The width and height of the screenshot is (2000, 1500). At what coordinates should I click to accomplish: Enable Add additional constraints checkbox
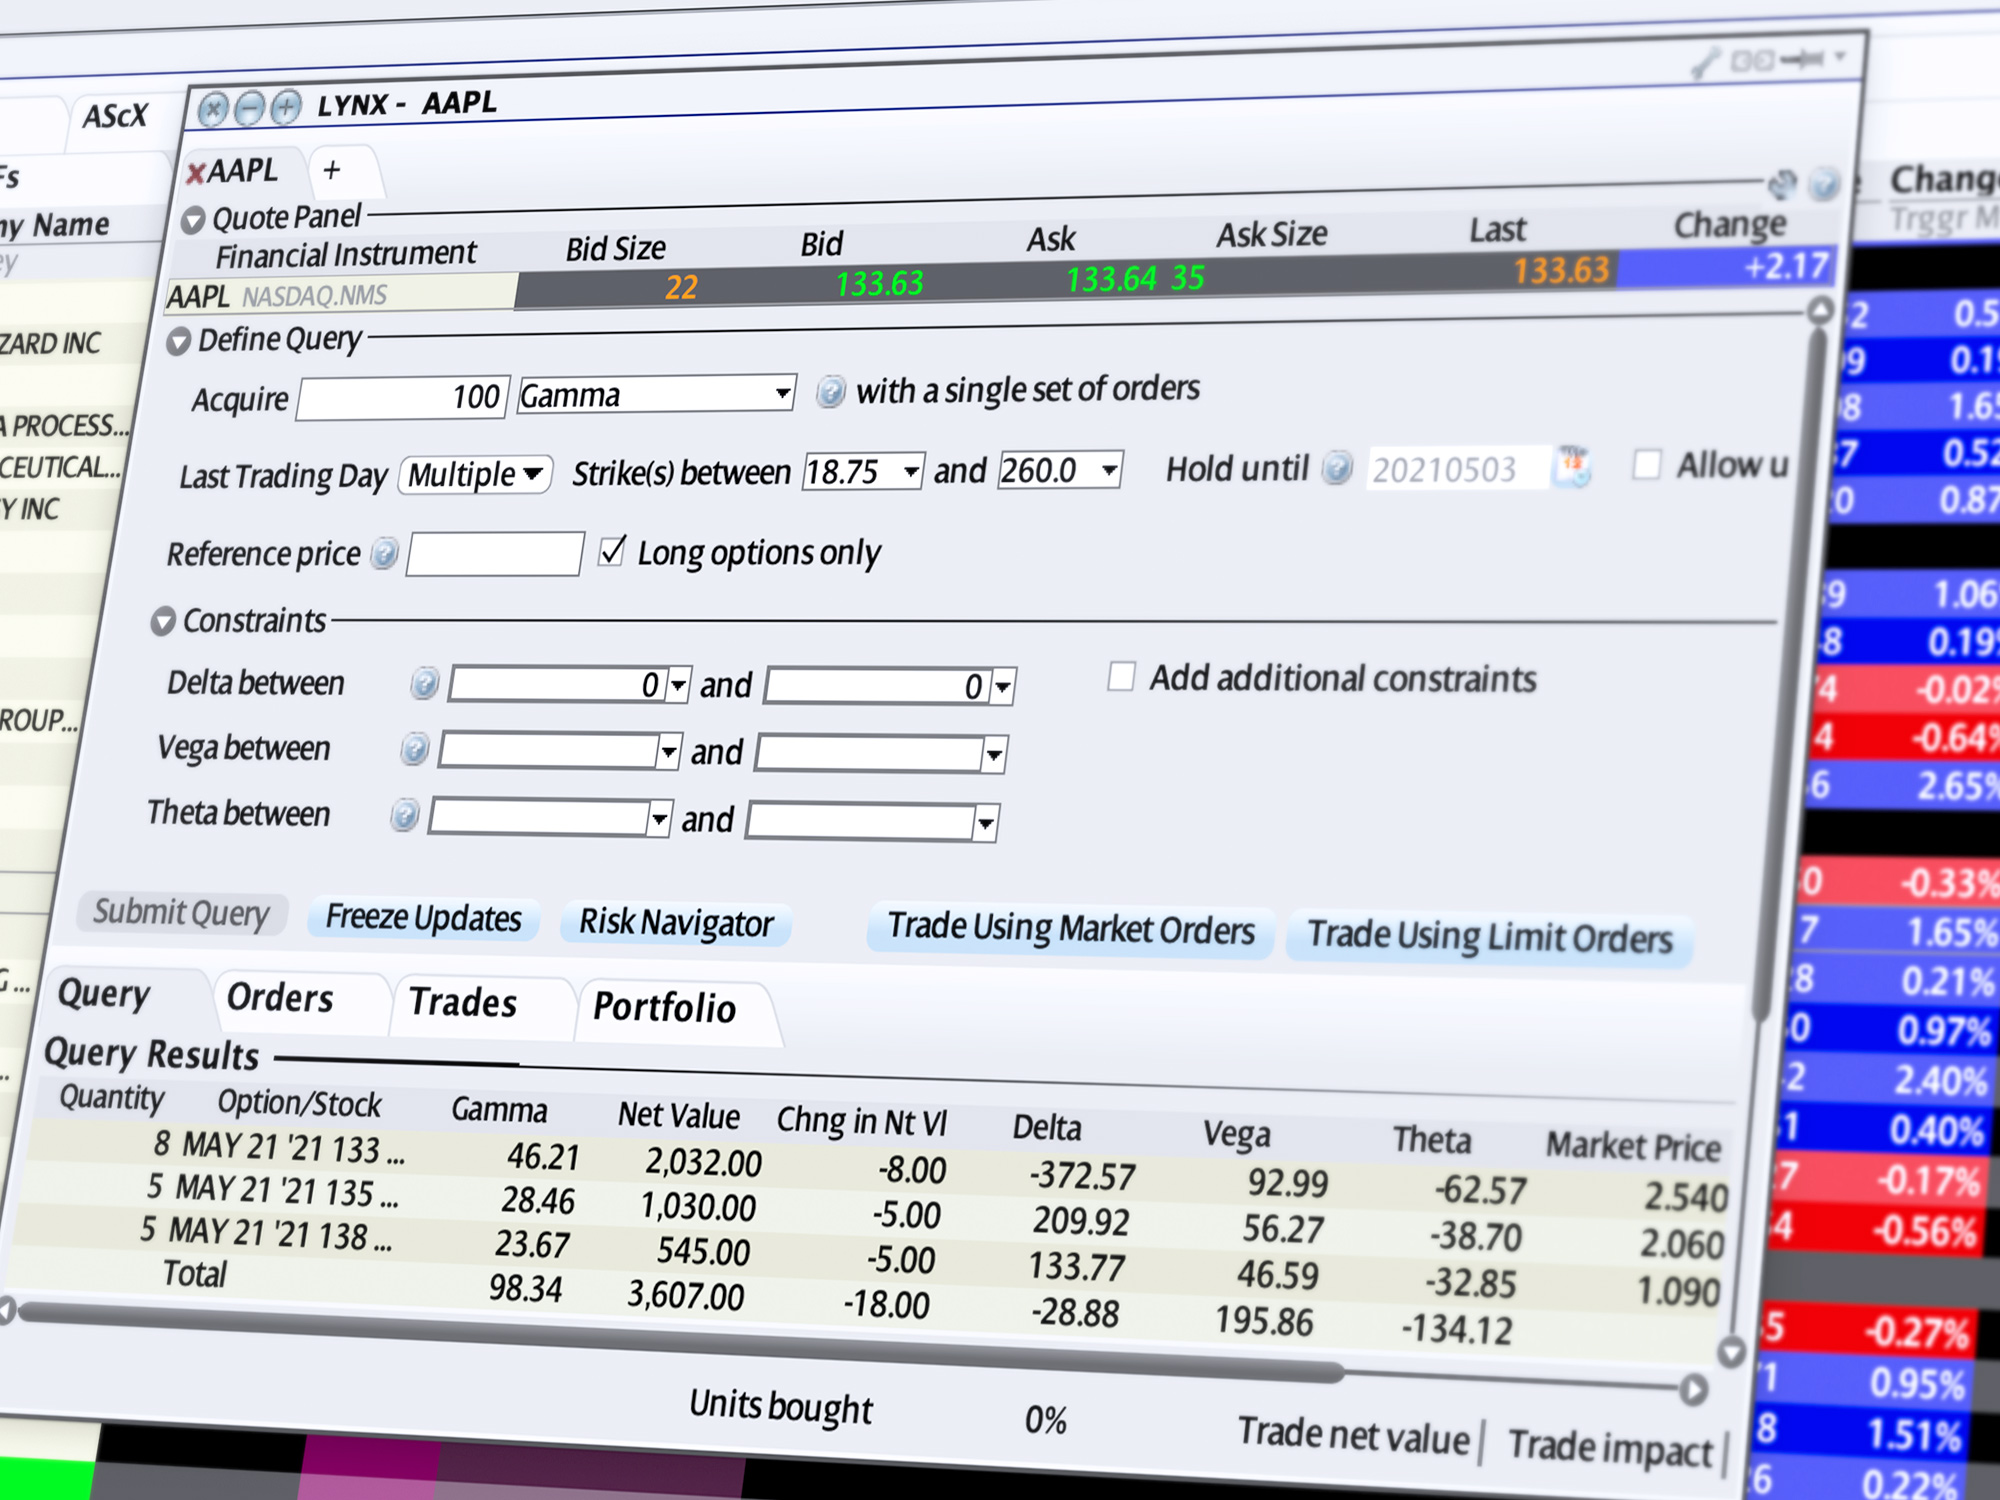(1121, 677)
